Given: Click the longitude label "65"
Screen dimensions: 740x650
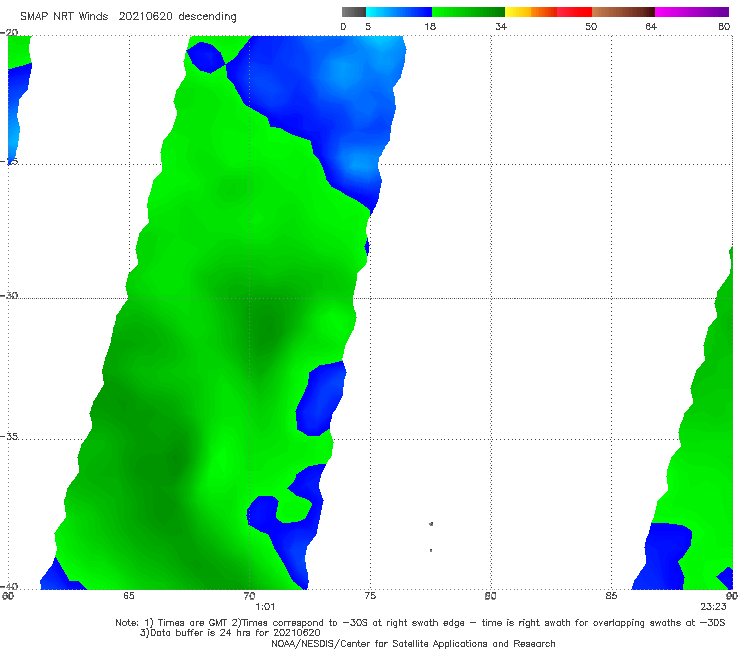Looking at the screenshot, I should pyautogui.click(x=129, y=596).
